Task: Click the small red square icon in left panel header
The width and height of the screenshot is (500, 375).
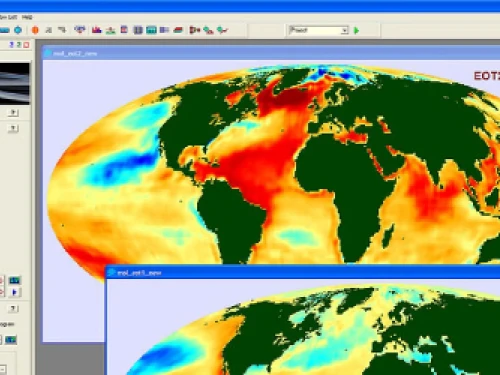Action: pos(26,45)
